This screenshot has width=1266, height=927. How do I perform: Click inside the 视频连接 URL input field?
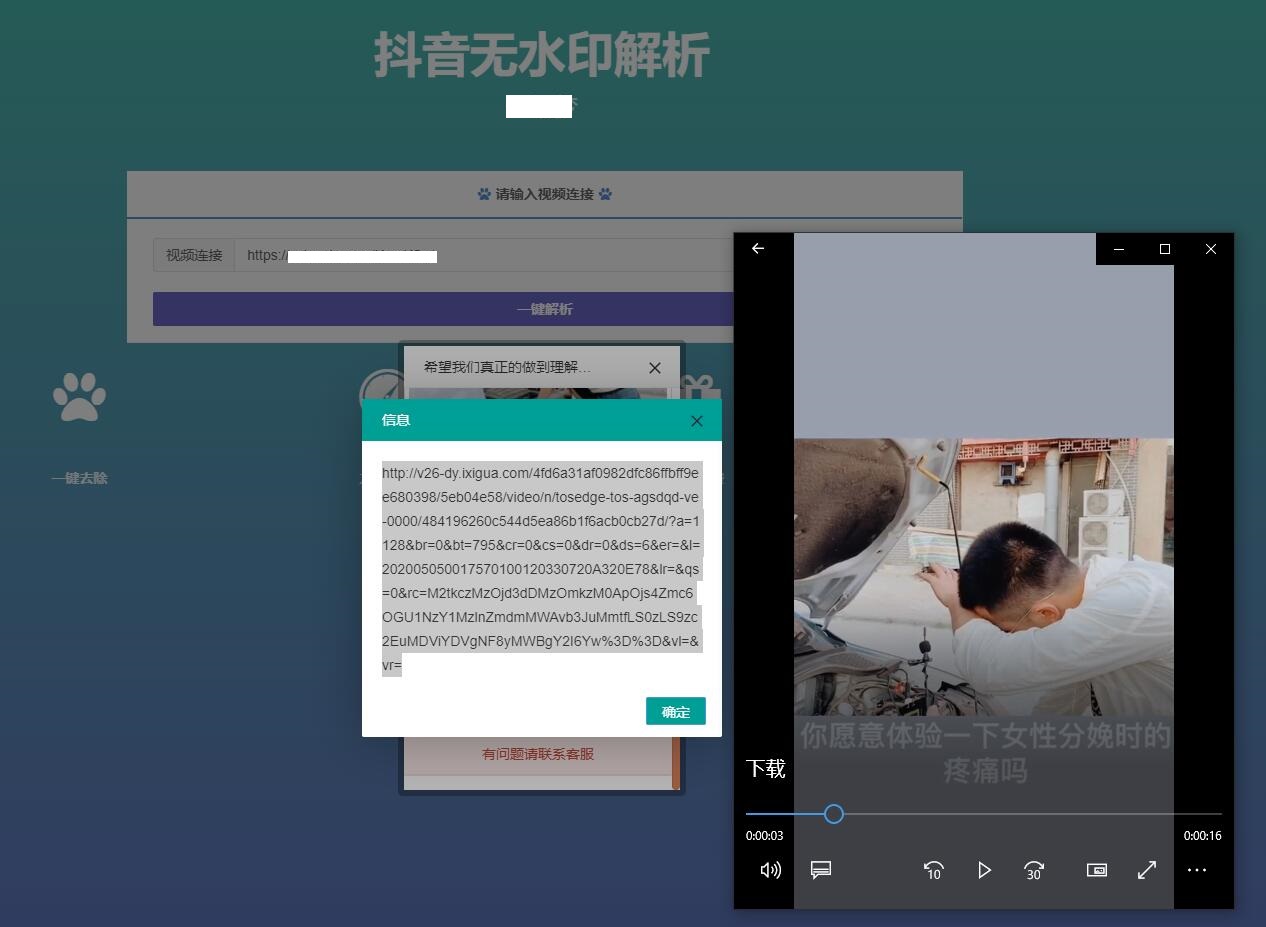click(450, 255)
